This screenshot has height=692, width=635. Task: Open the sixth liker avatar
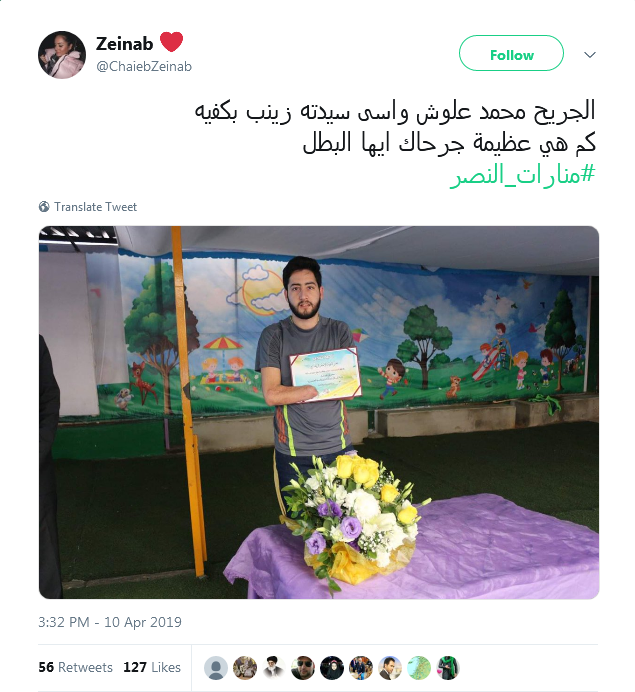tap(361, 667)
